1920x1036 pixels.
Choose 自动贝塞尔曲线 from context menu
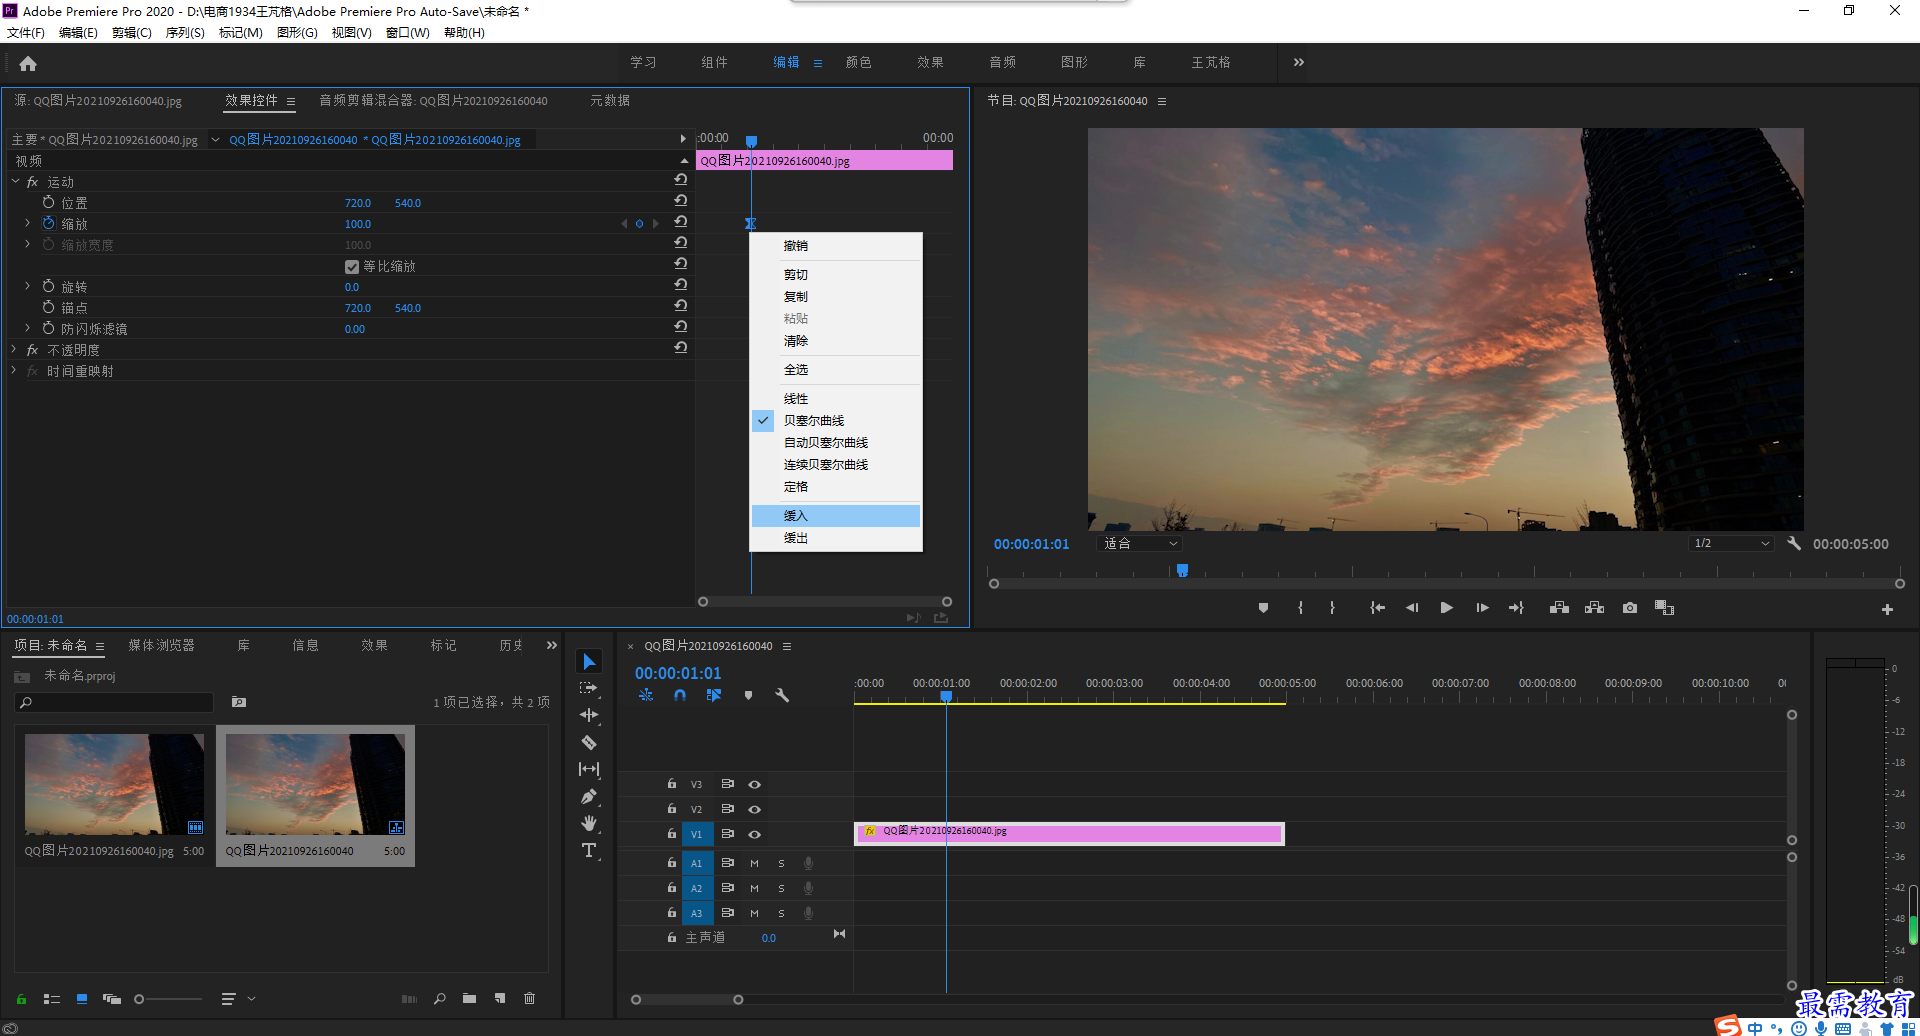coord(836,443)
